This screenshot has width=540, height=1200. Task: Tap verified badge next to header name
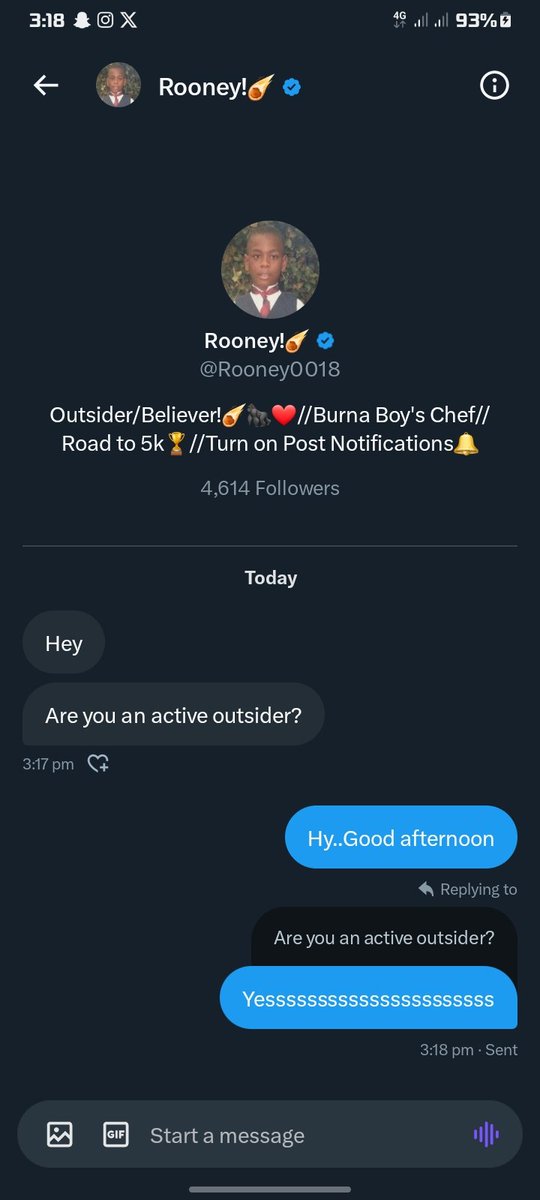[291, 87]
